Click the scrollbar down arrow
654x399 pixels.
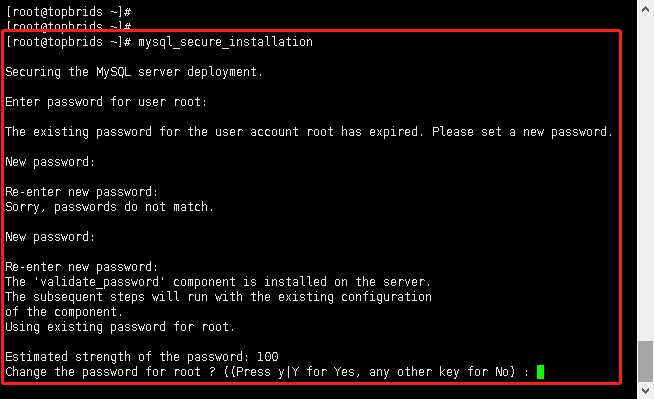(x=645, y=391)
